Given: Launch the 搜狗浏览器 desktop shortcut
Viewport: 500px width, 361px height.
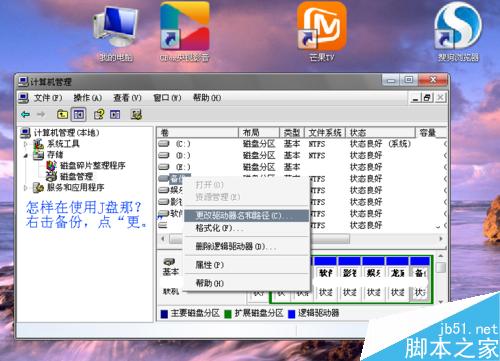Looking at the screenshot, I should pyautogui.click(x=458, y=32).
